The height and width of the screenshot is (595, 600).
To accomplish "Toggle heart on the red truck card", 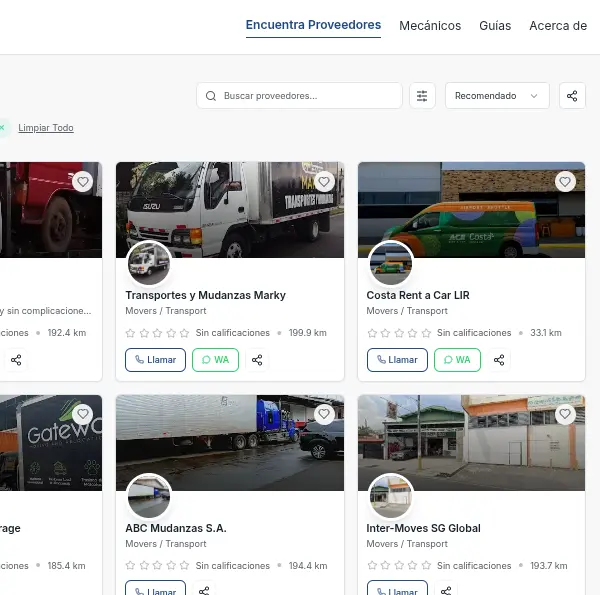I will (x=83, y=182).
